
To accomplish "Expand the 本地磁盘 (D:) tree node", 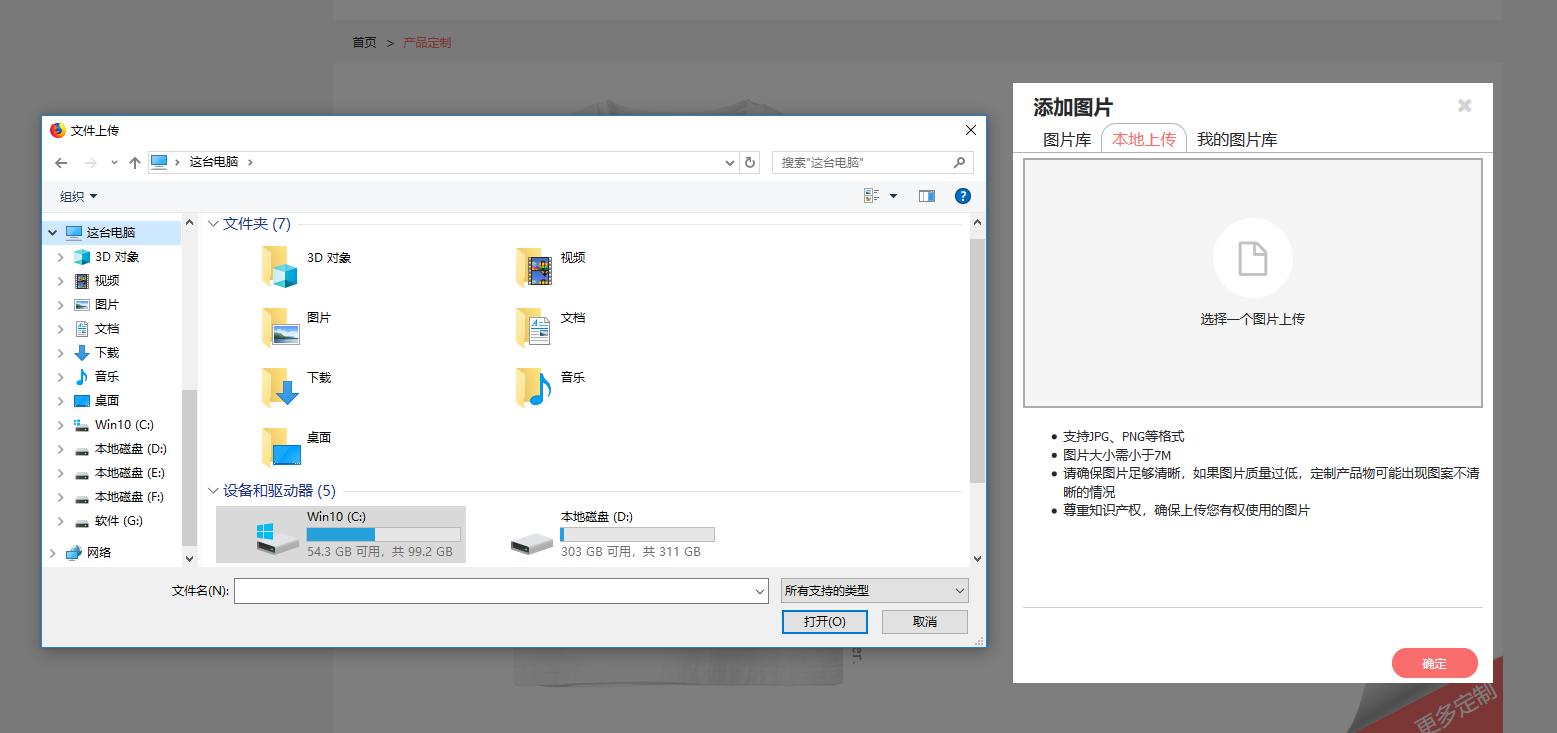I will (61, 449).
